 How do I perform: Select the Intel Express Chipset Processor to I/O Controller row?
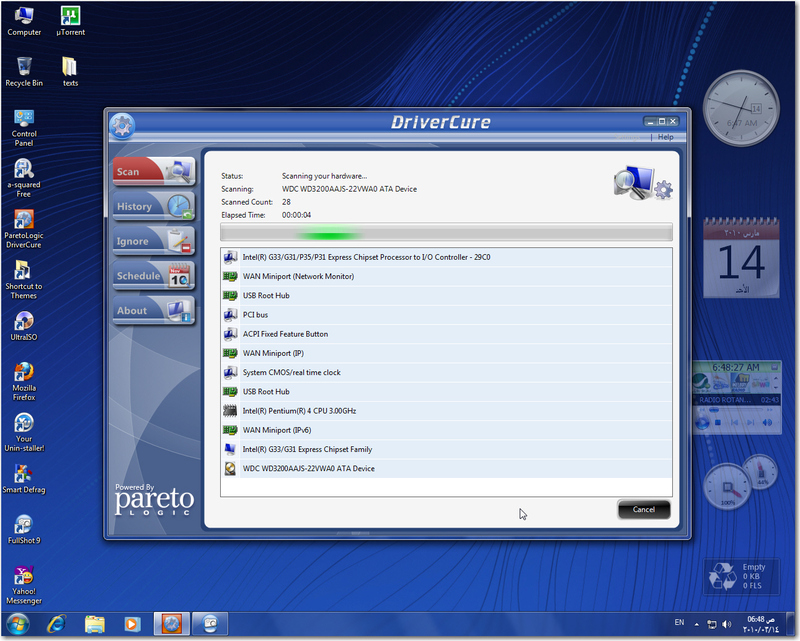tap(446, 257)
